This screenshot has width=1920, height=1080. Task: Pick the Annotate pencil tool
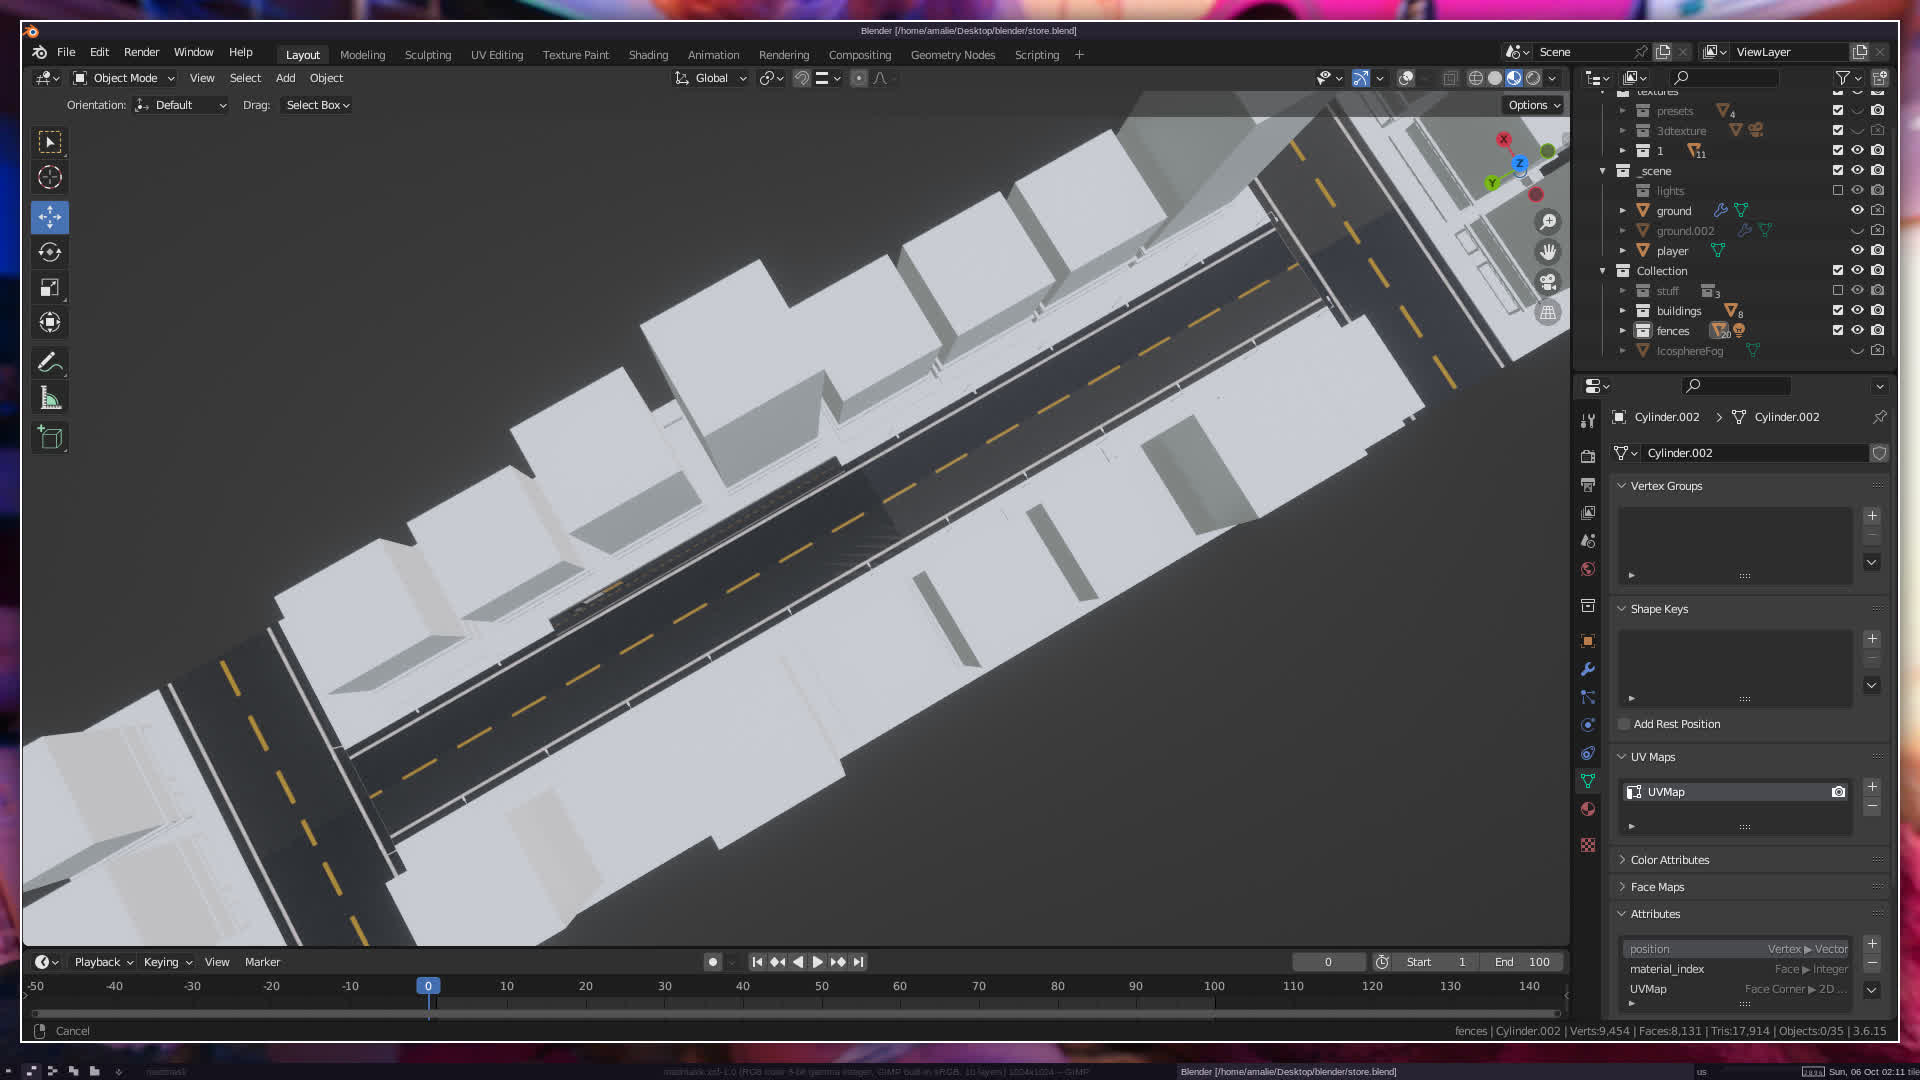[49, 363]
